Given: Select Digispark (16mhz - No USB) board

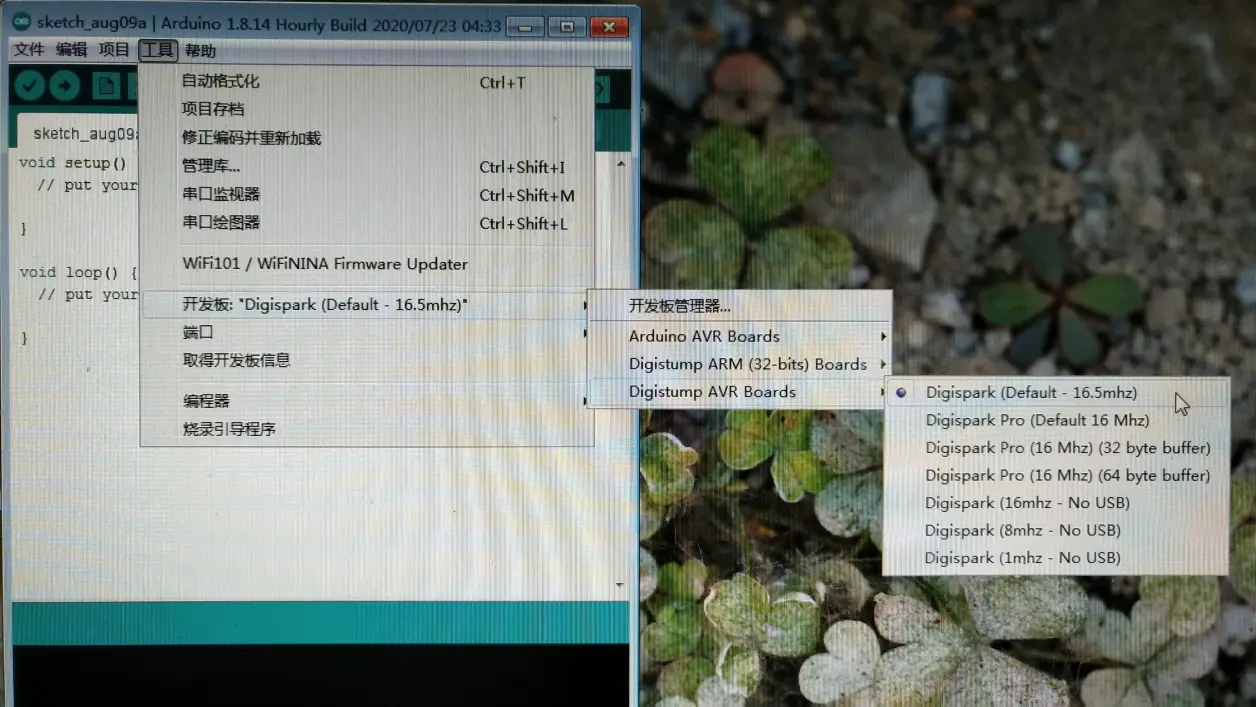Looking at the screenshot, I should pos(1056,503).
